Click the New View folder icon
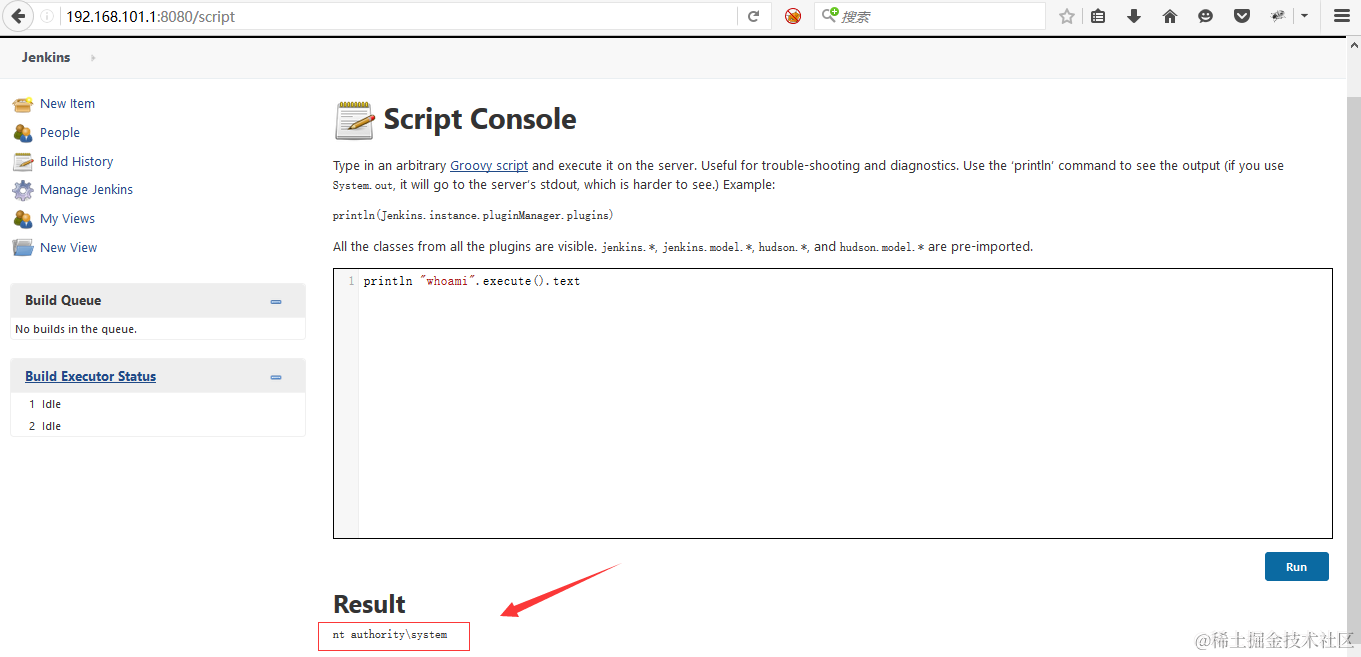 (22, 248)
